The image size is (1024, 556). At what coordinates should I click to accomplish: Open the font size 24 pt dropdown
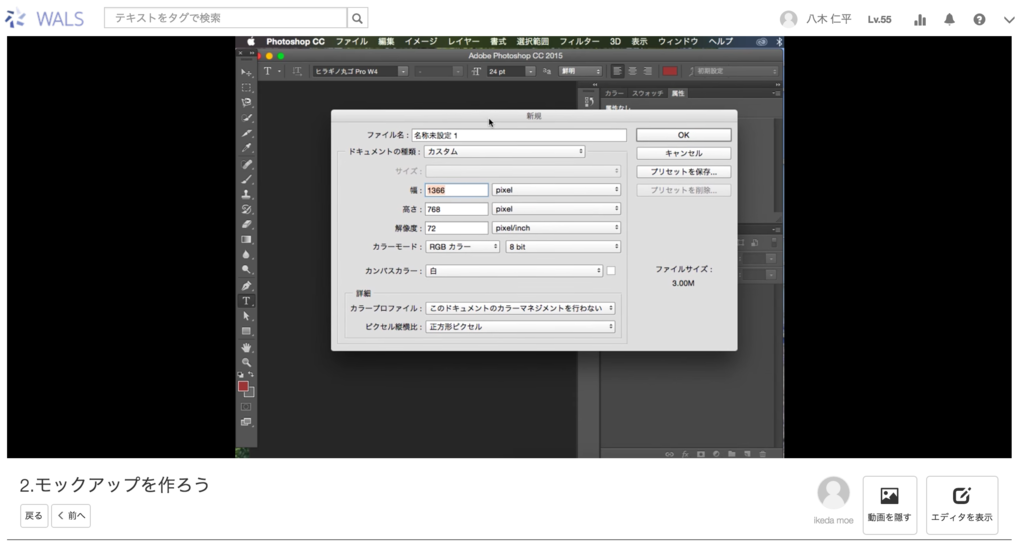click(511, 71)
